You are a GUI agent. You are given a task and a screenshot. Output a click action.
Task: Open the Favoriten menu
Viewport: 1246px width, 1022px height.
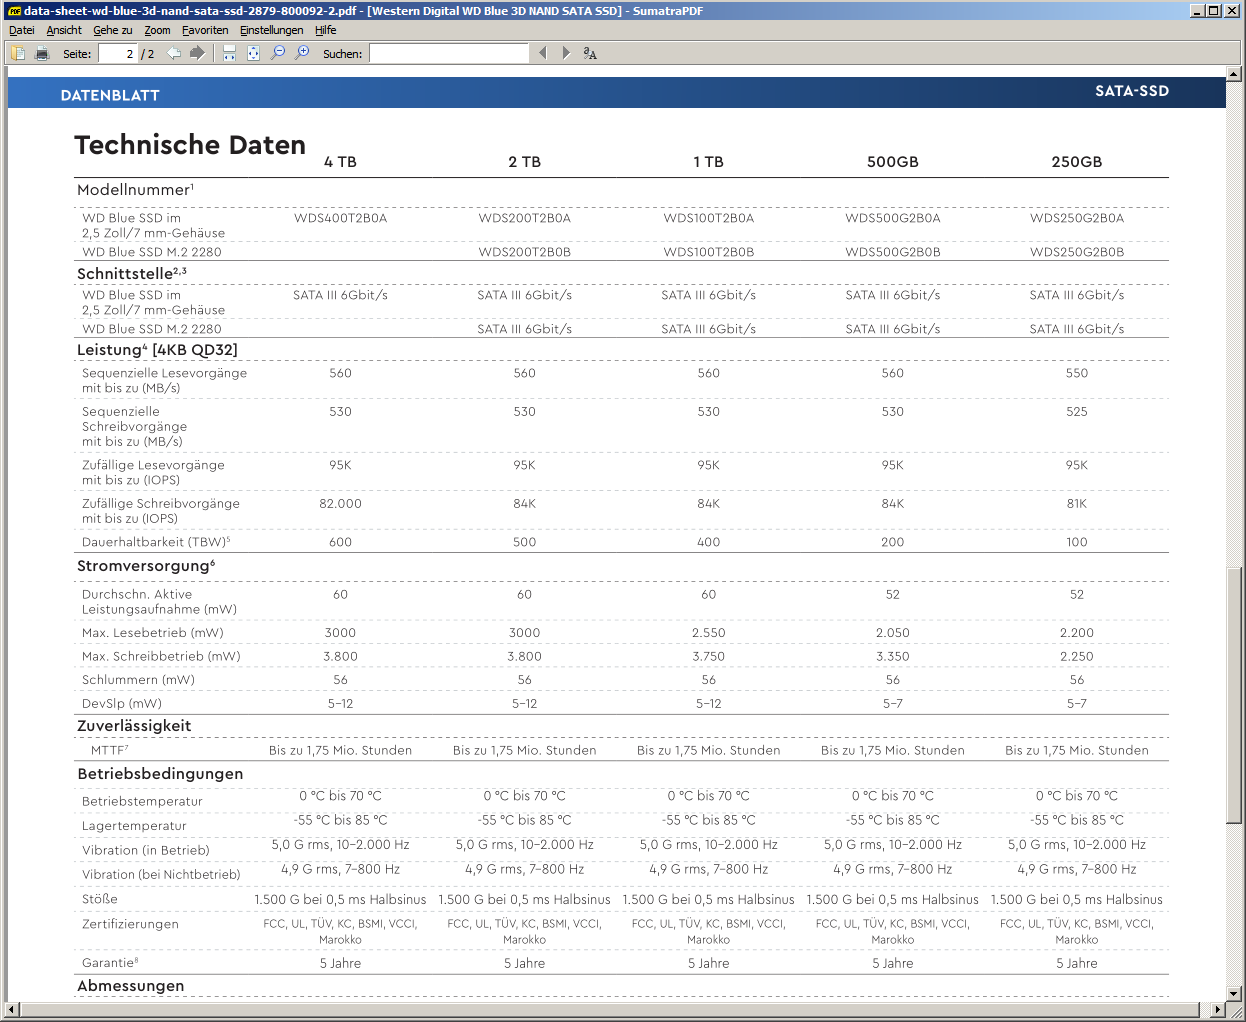pos(205,30)
